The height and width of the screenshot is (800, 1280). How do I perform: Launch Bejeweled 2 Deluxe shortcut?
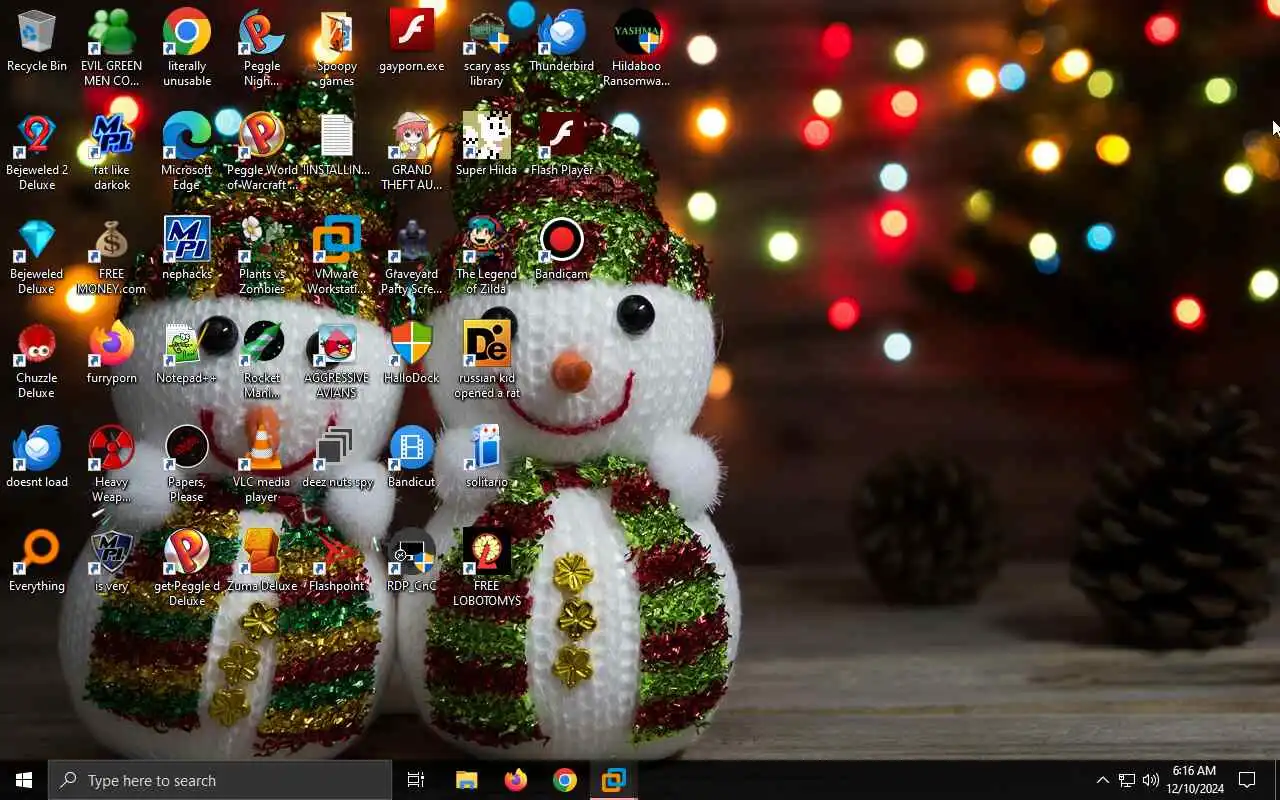click(x=37, y=152)
